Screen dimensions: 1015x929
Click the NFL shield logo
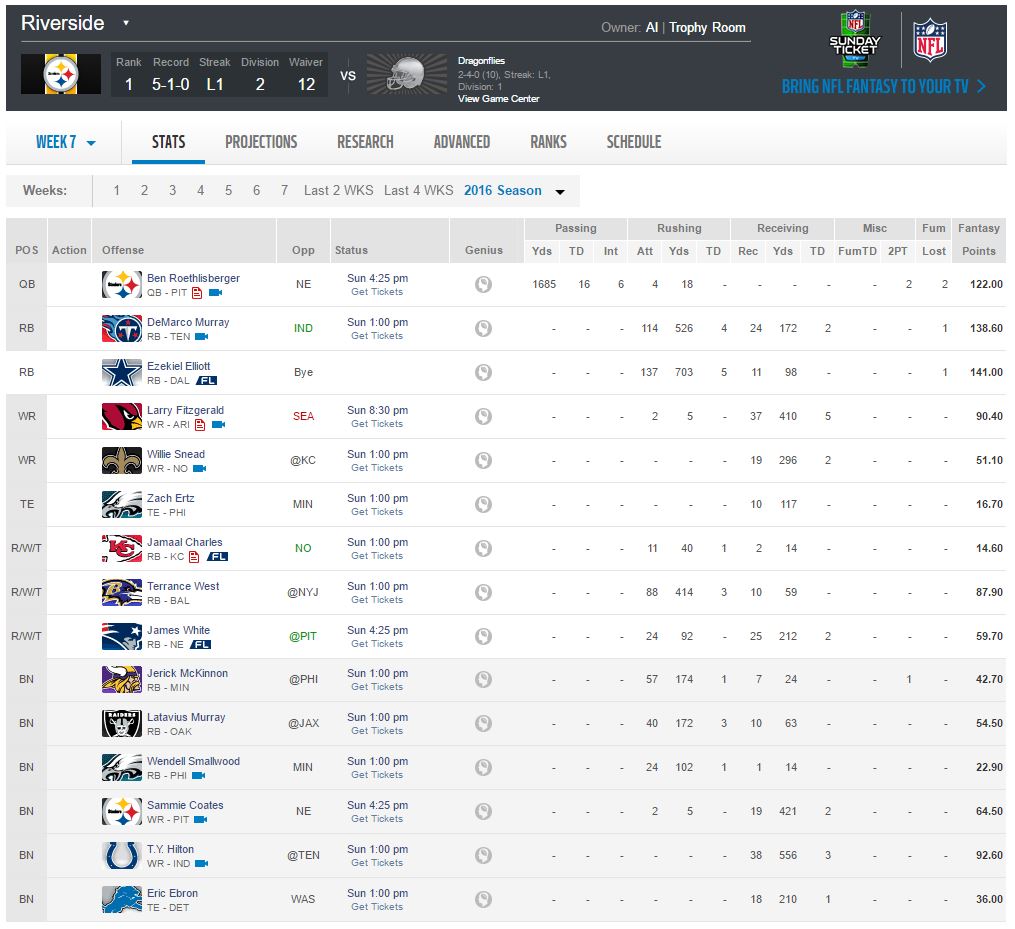(x=930, y=40)
